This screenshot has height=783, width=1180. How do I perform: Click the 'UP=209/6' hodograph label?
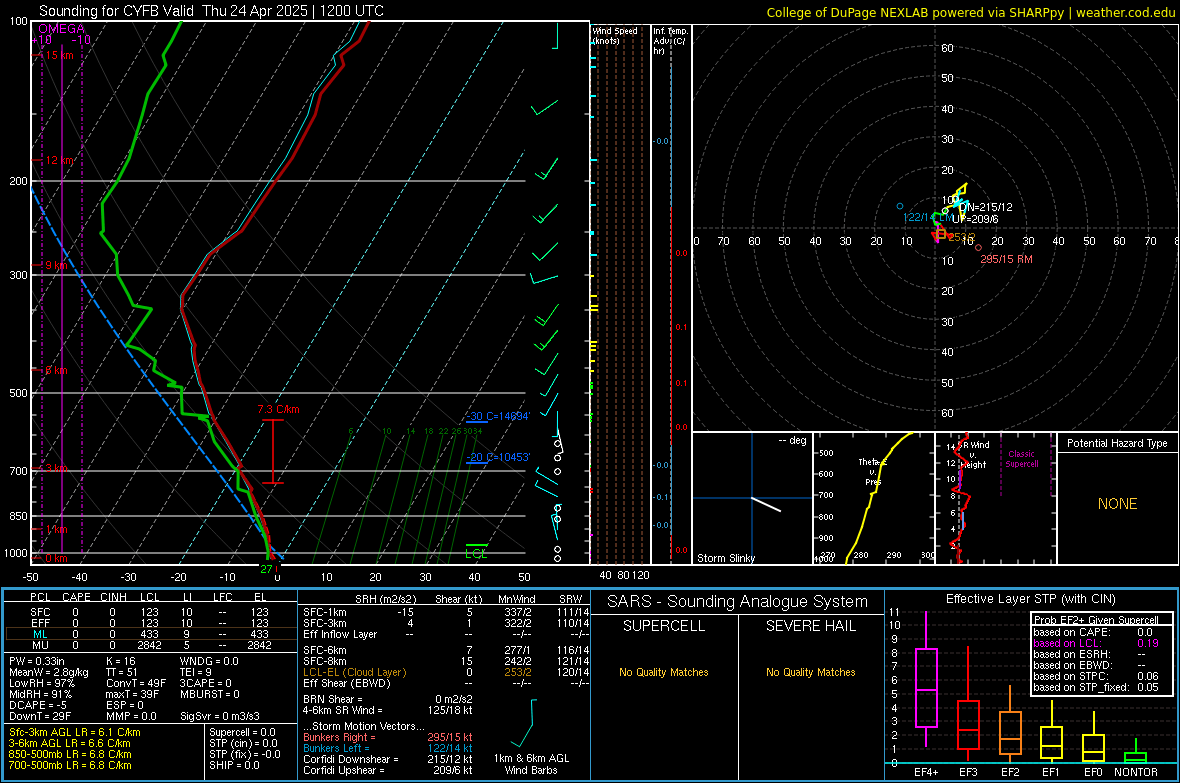tap(975, 219)
